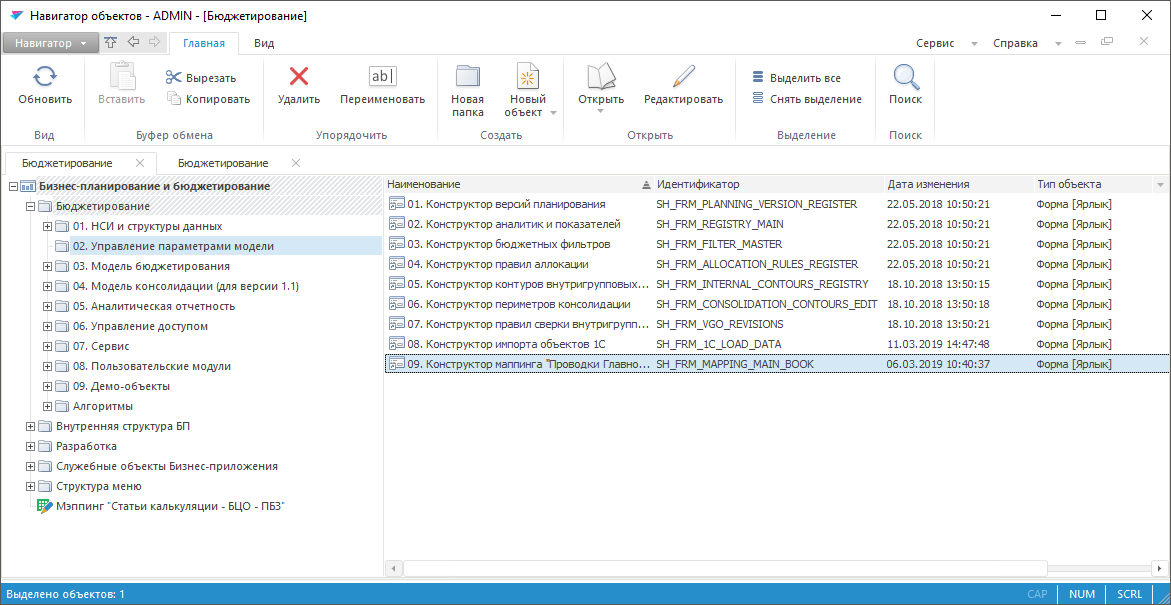This screenshot has height=605, width=1171.
Task: Click the Вырезать scissors icon
Action: tap(173, 78)
